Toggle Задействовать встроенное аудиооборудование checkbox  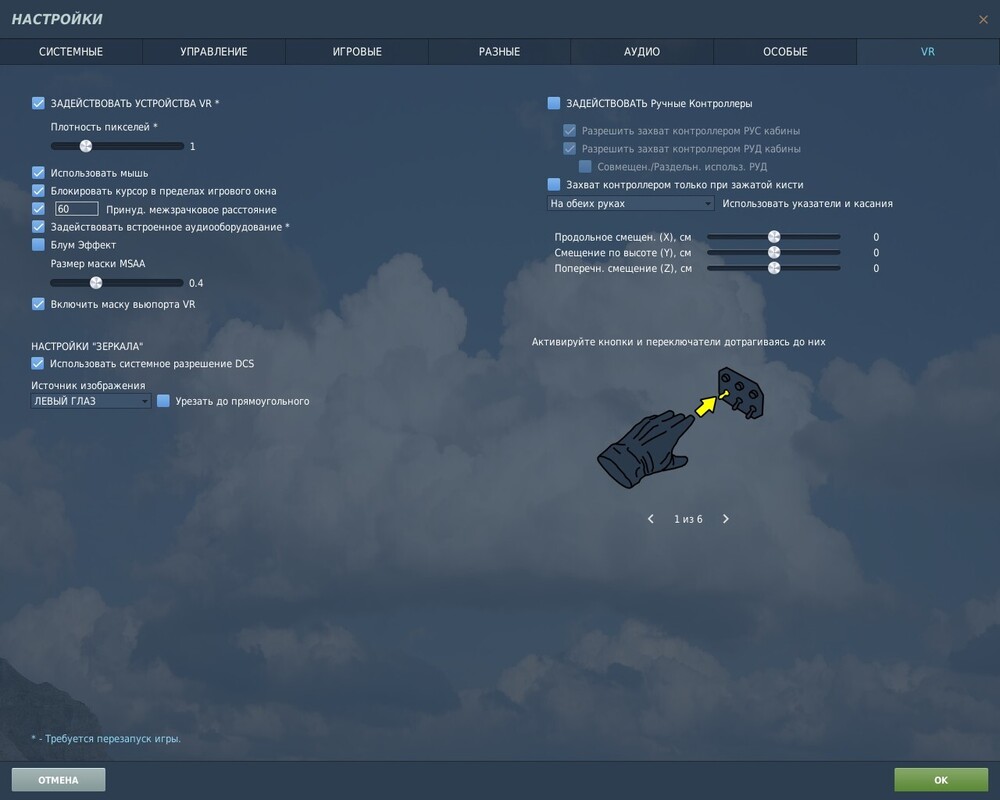tap(38, 226)
